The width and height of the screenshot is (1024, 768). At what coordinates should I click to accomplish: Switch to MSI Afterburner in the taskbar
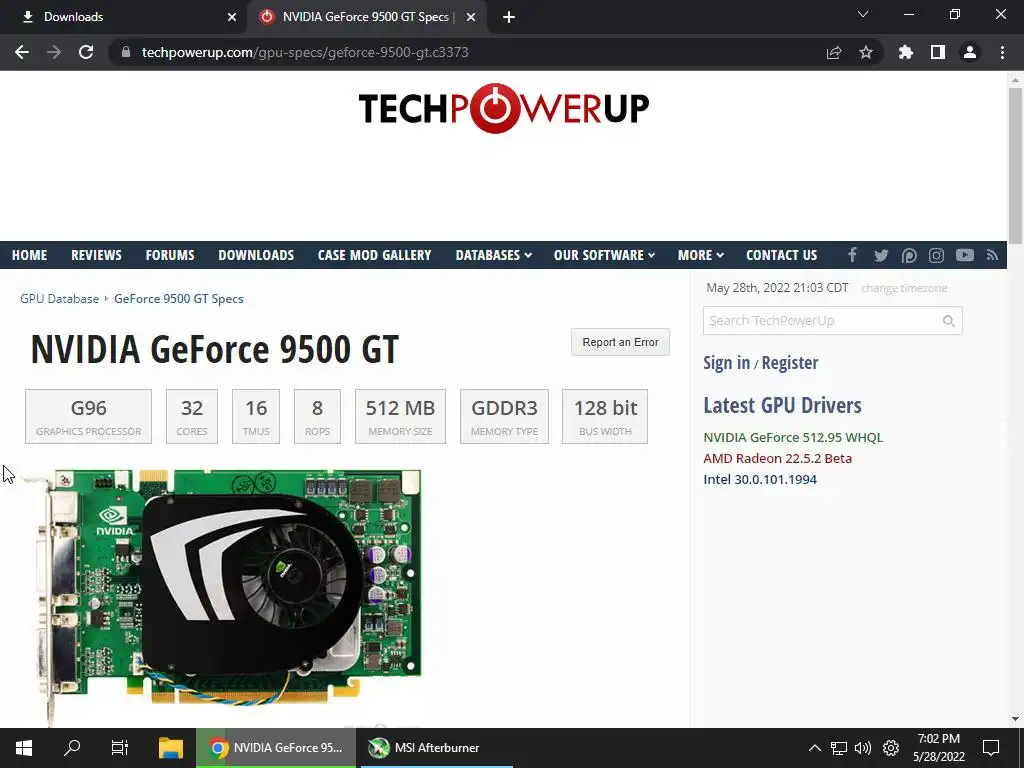(435, 748)
